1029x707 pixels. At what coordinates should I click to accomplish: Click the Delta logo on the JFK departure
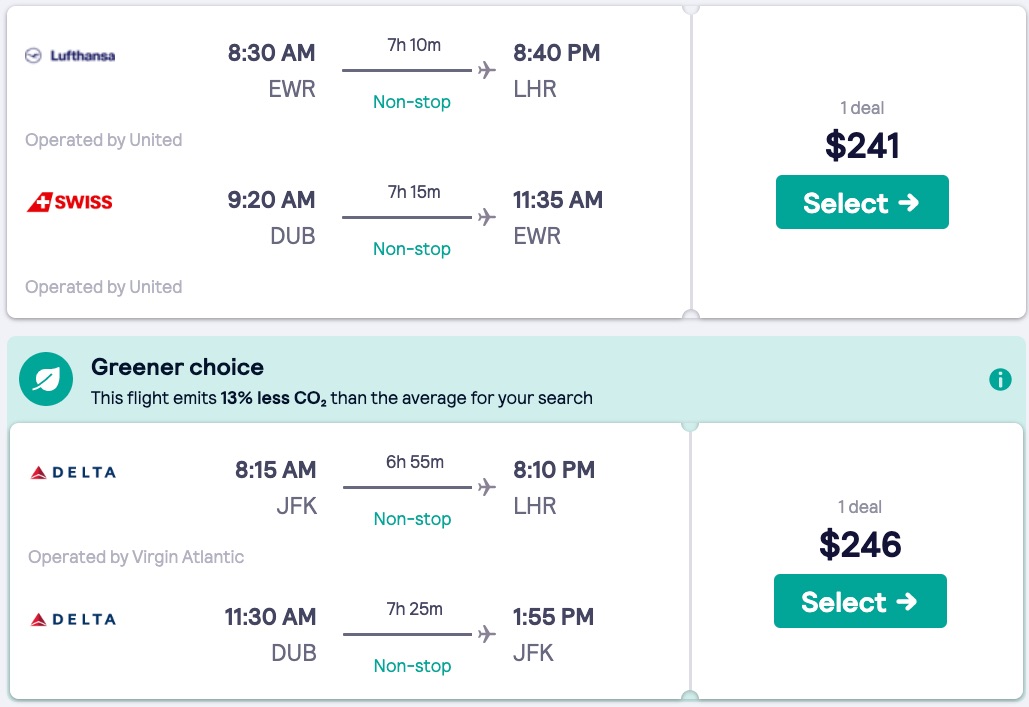pos(74,472)
